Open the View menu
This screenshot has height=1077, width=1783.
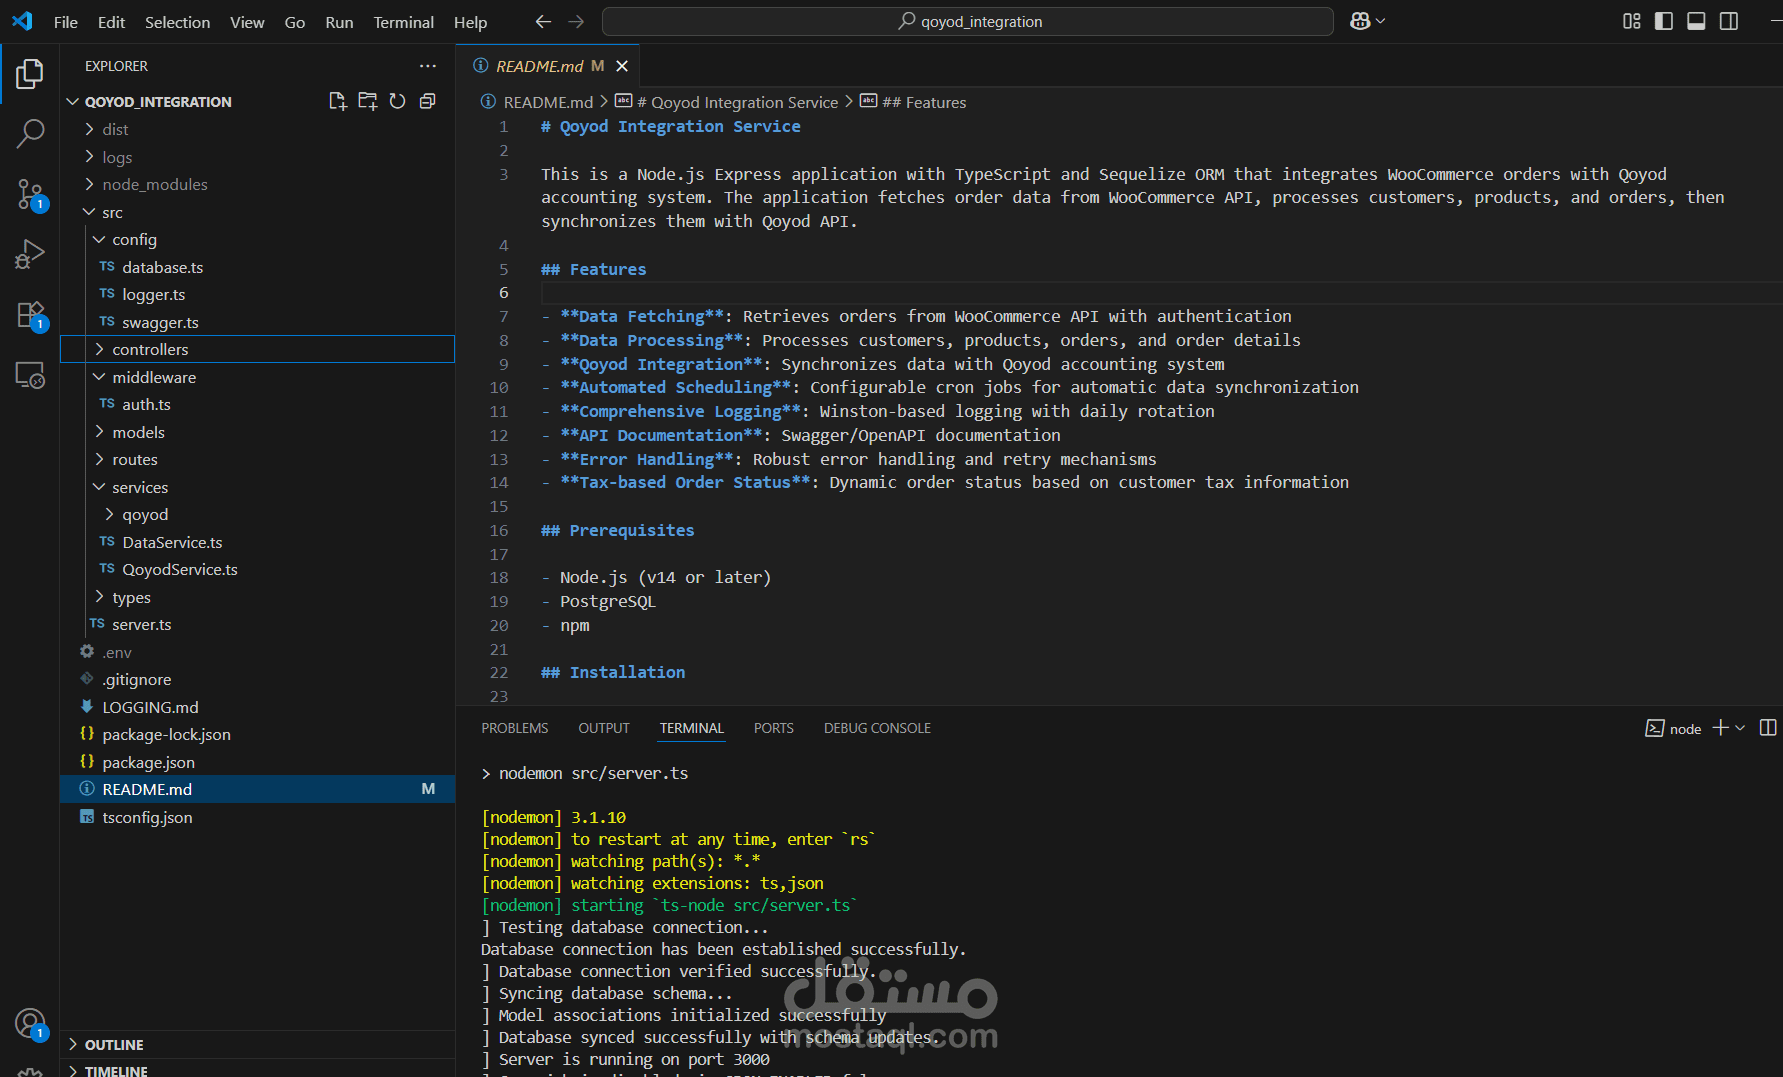pos(247,22)
